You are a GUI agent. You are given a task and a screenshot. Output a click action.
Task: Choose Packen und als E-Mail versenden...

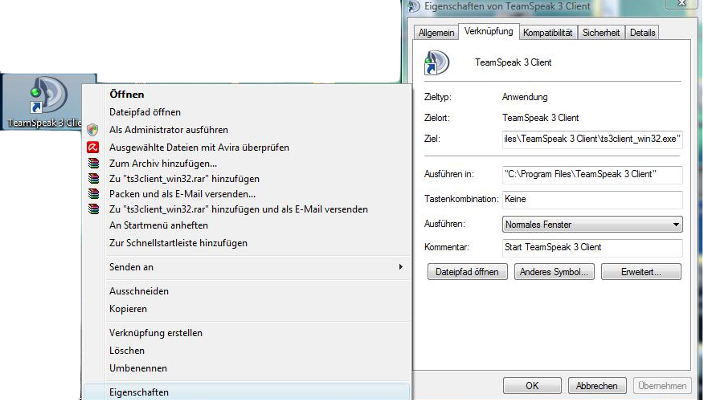[182, 194]
